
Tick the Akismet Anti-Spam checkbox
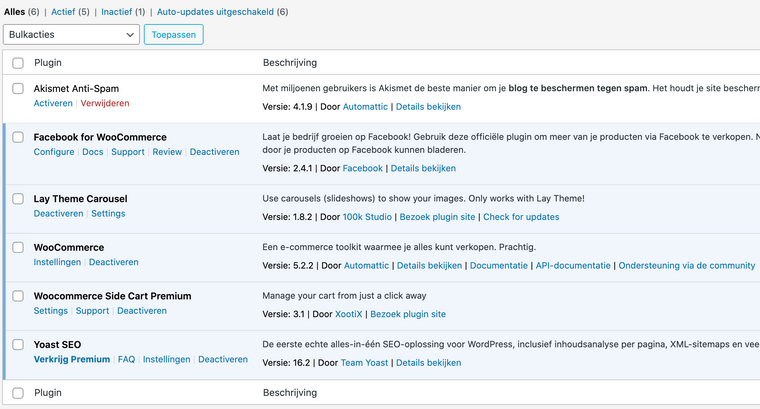(x=18, y=89)
